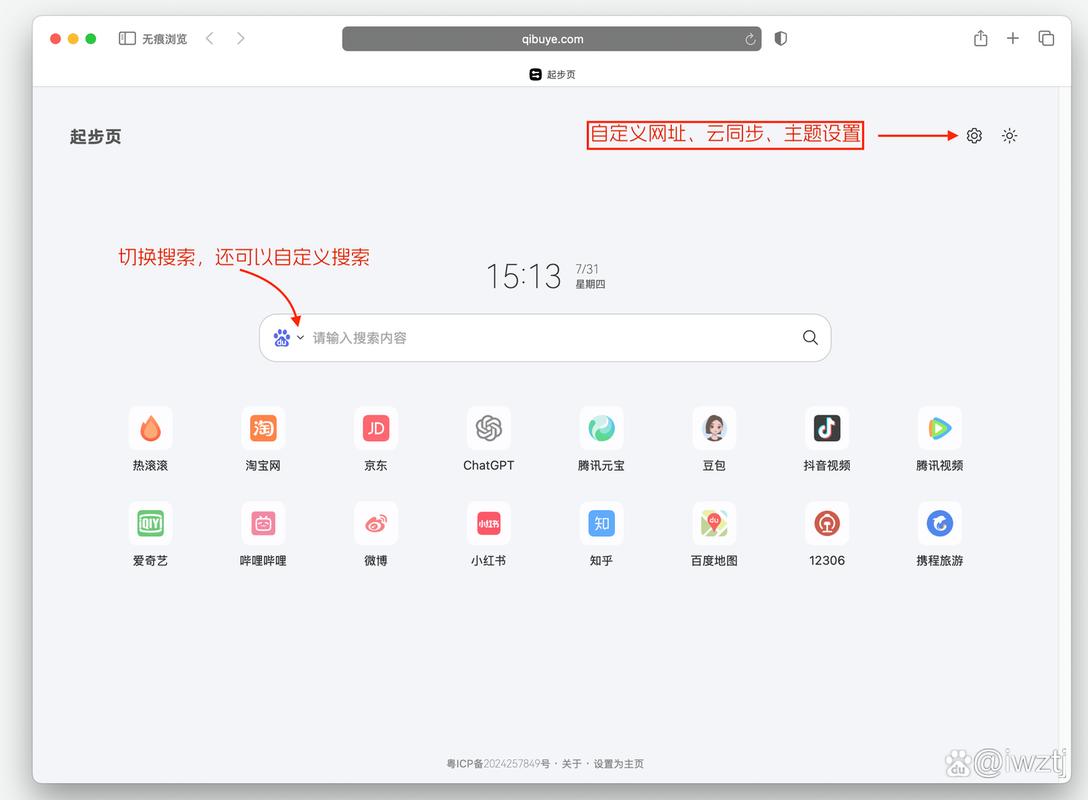Click the 起步页 page title
The image size is (1088, 800).
click(95, 137)
